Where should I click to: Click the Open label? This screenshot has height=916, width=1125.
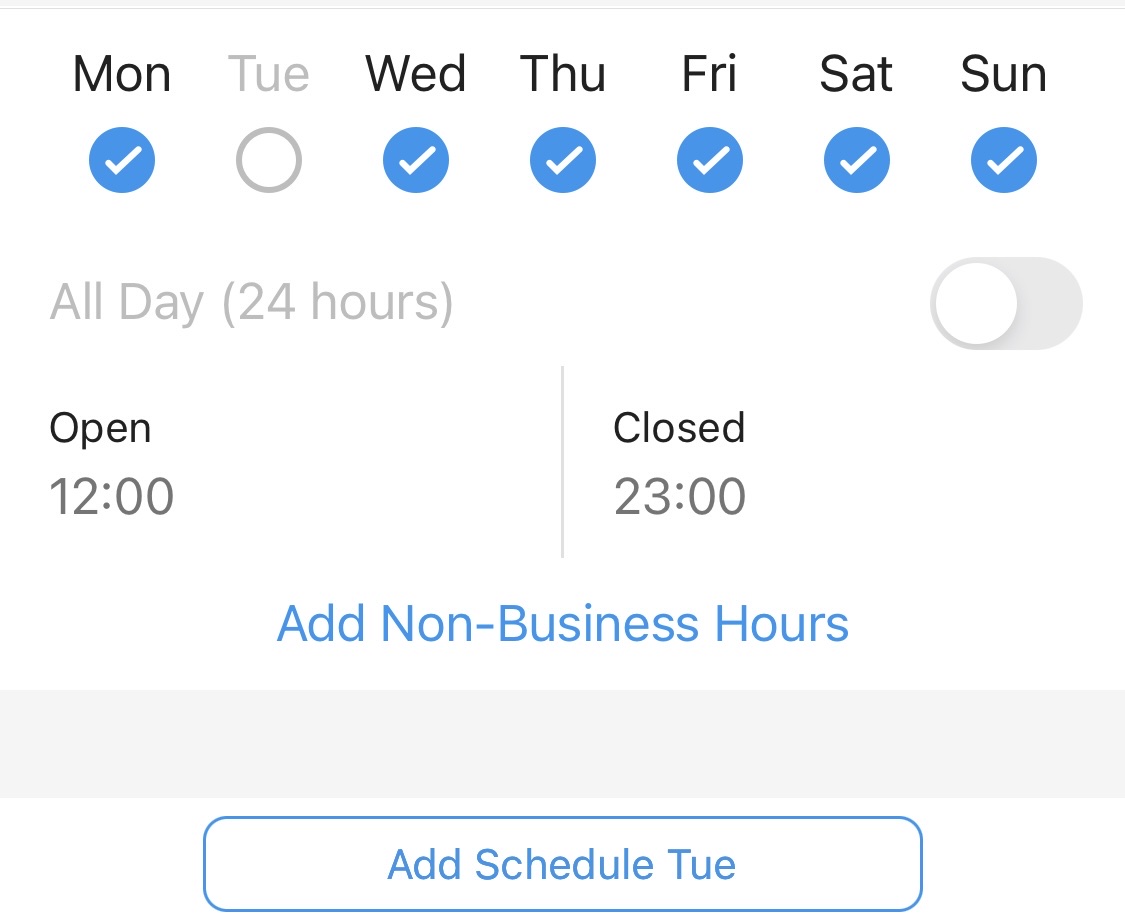[100, 428]
